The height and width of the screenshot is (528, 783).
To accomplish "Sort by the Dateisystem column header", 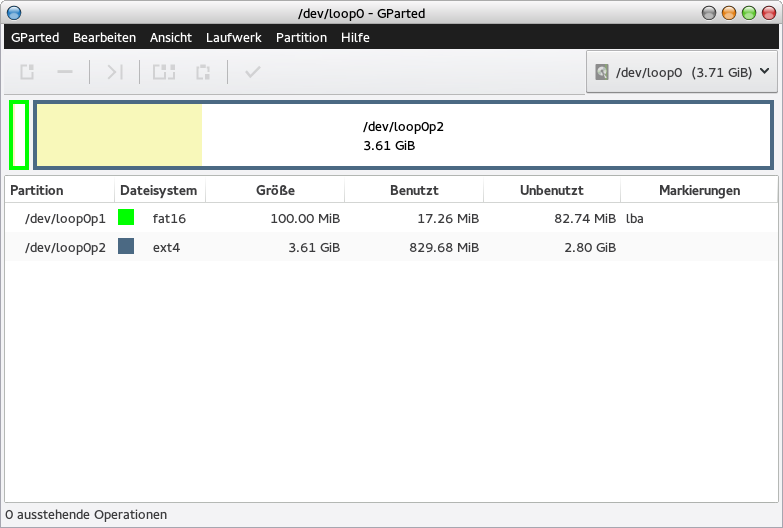I will [160, 190].
